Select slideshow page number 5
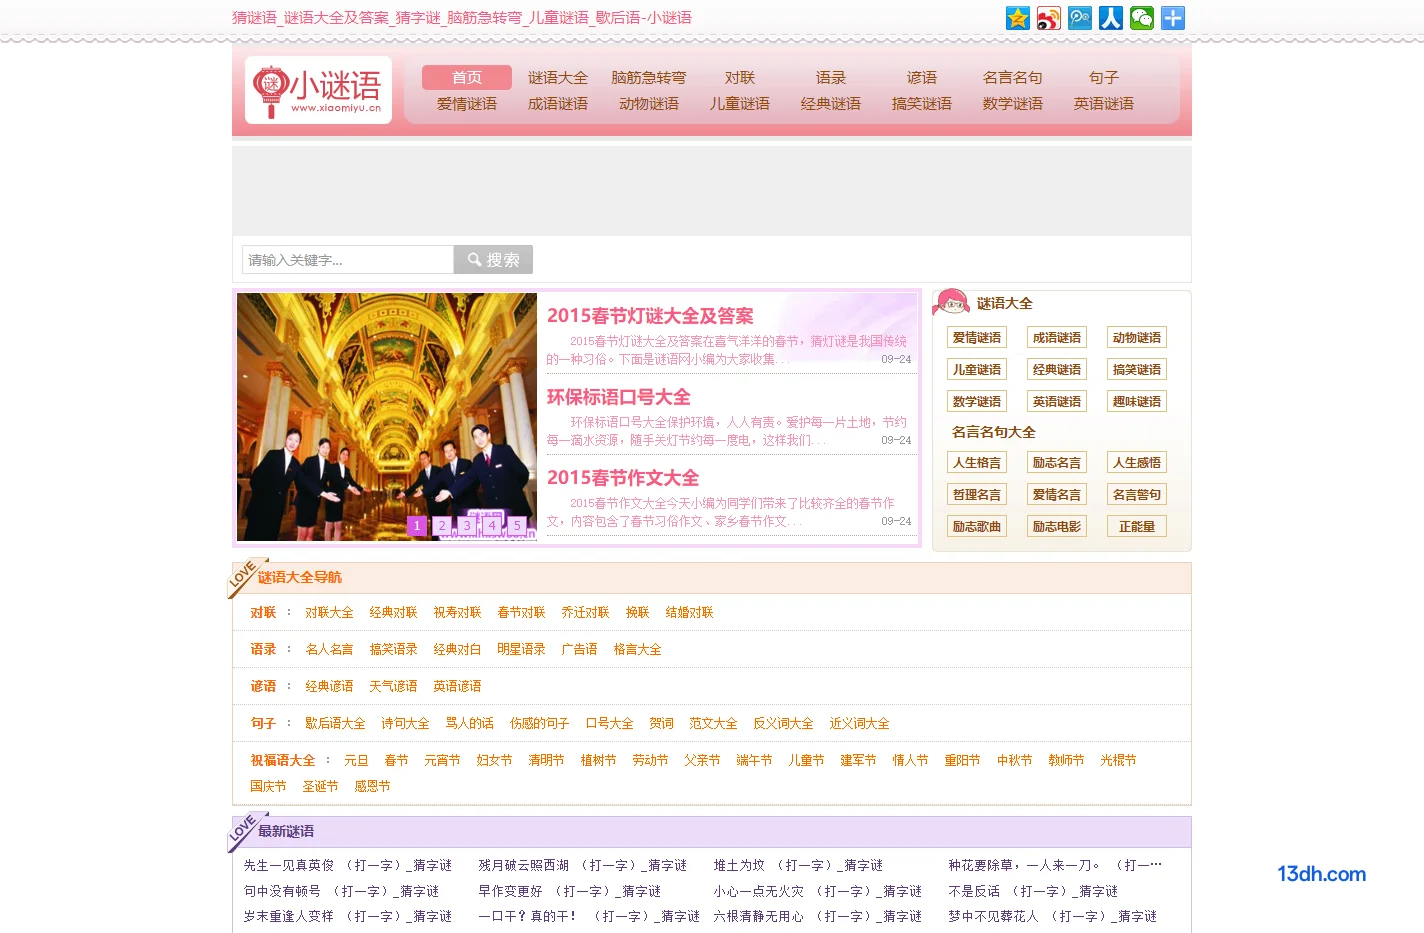This screenshot has height=933, width=1424. pyautogui.click(x=517, y=525)
